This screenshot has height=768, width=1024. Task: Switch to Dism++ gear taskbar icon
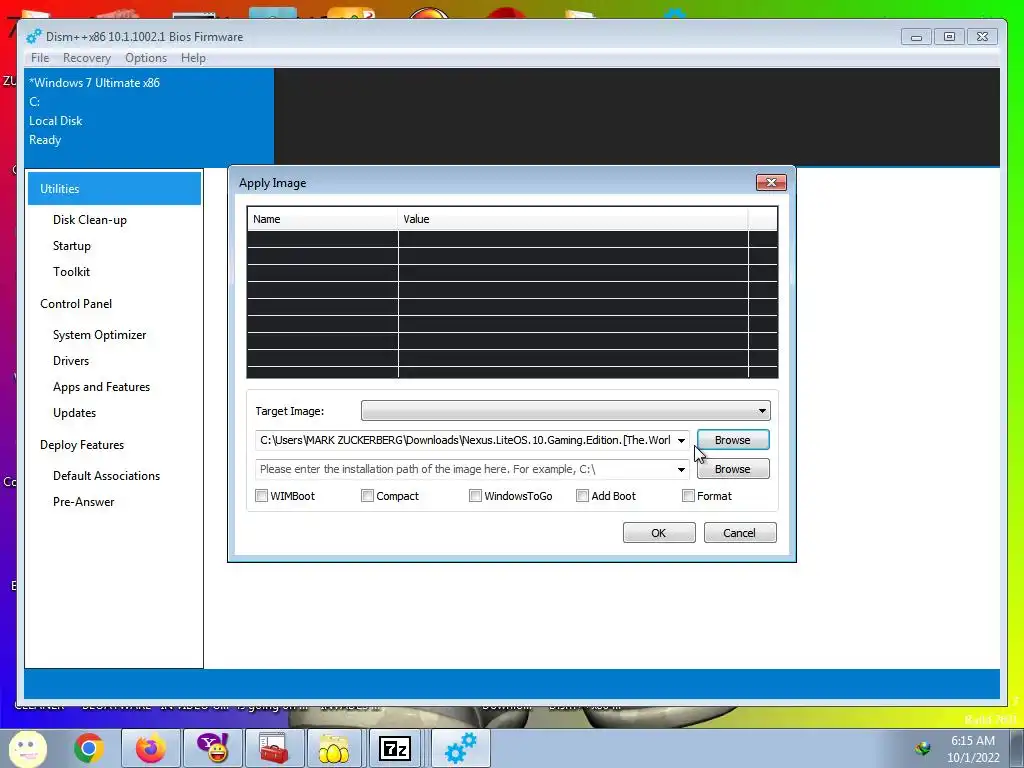click(460, 748)
